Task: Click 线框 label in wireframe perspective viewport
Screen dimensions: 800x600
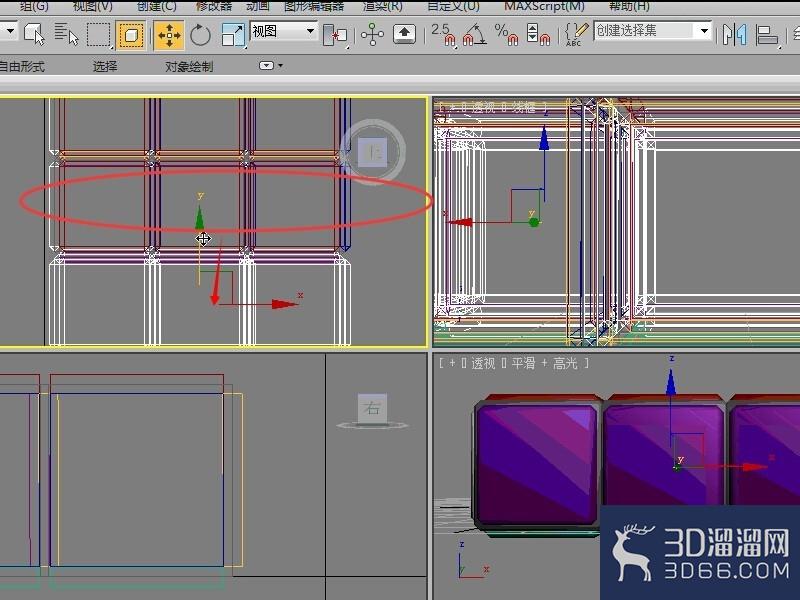Action: click(x=523, y=107)
